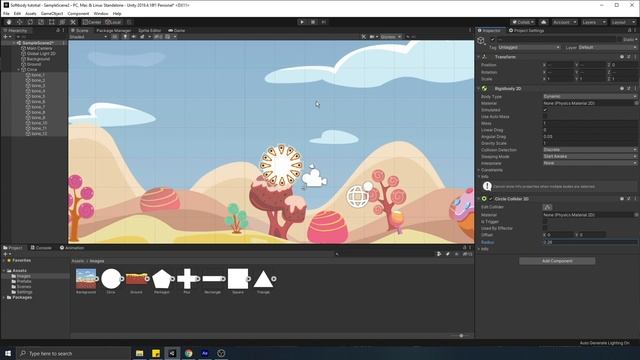
Task: Open the GameObject menu
Action: tap(52, 13)
